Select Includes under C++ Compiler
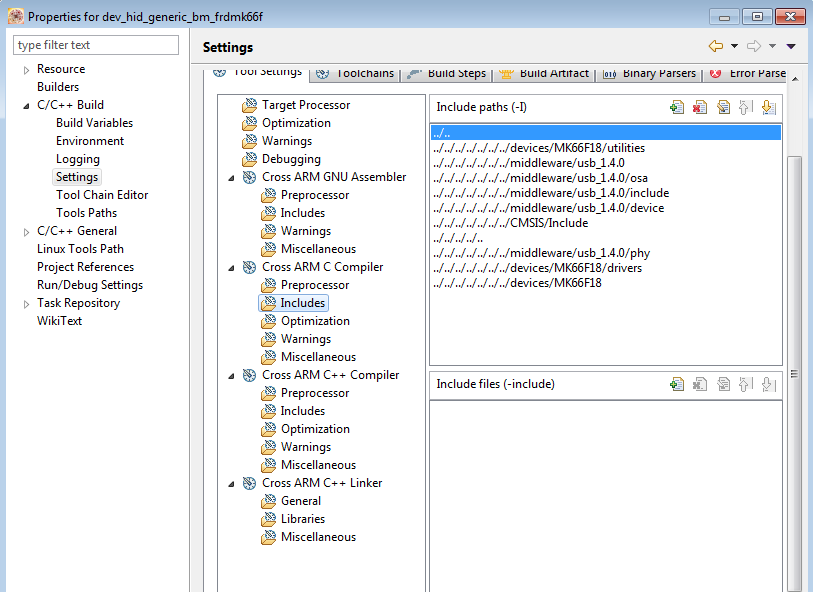Screen dimensions: 813x592 pos(303,411)
